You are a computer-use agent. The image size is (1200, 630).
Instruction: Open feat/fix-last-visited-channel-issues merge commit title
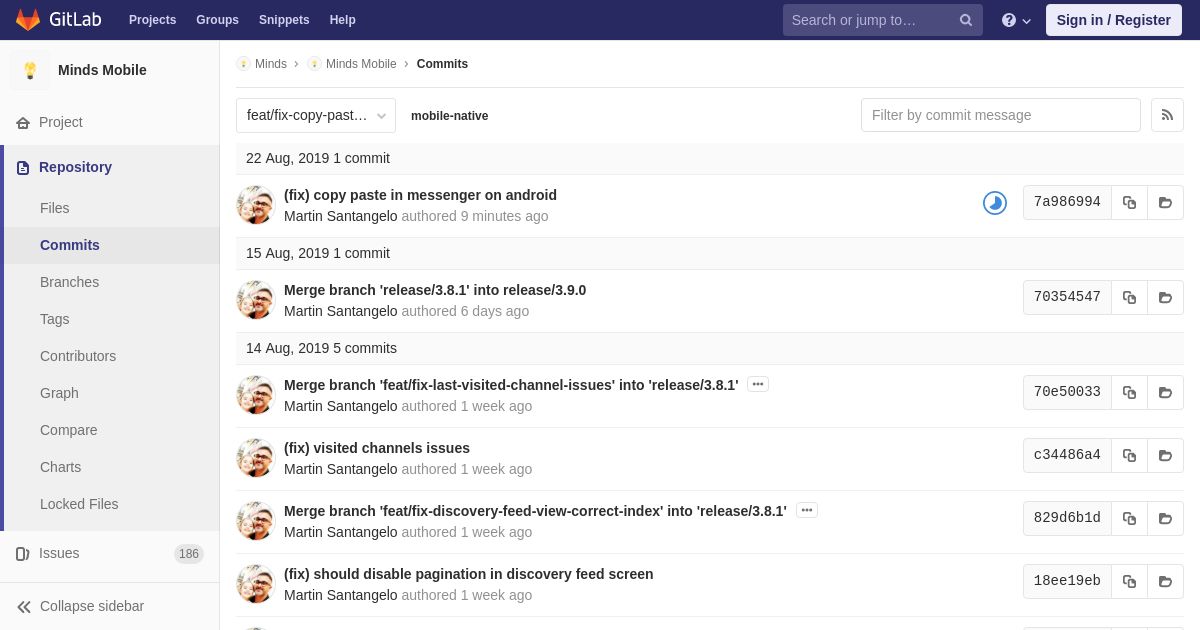tap(511, 385)
